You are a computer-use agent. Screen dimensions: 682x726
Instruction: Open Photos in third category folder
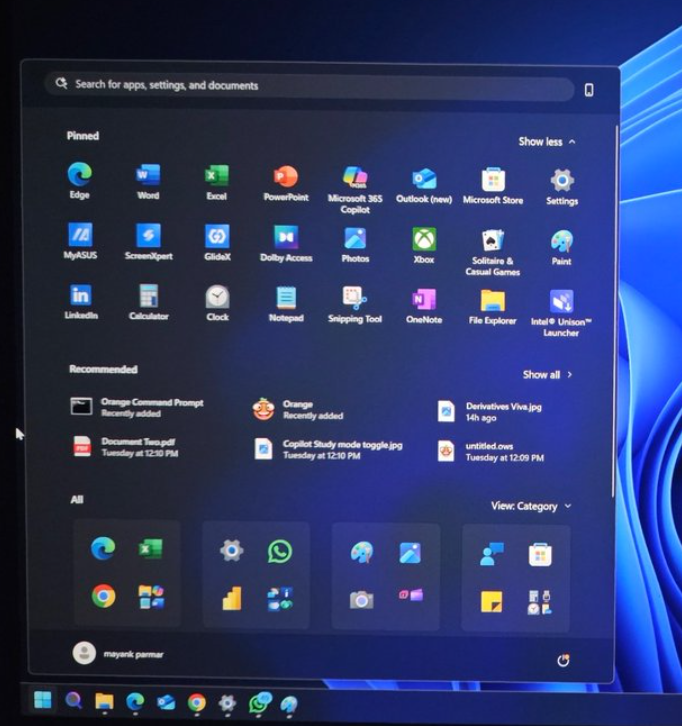(x=410, y=553)
